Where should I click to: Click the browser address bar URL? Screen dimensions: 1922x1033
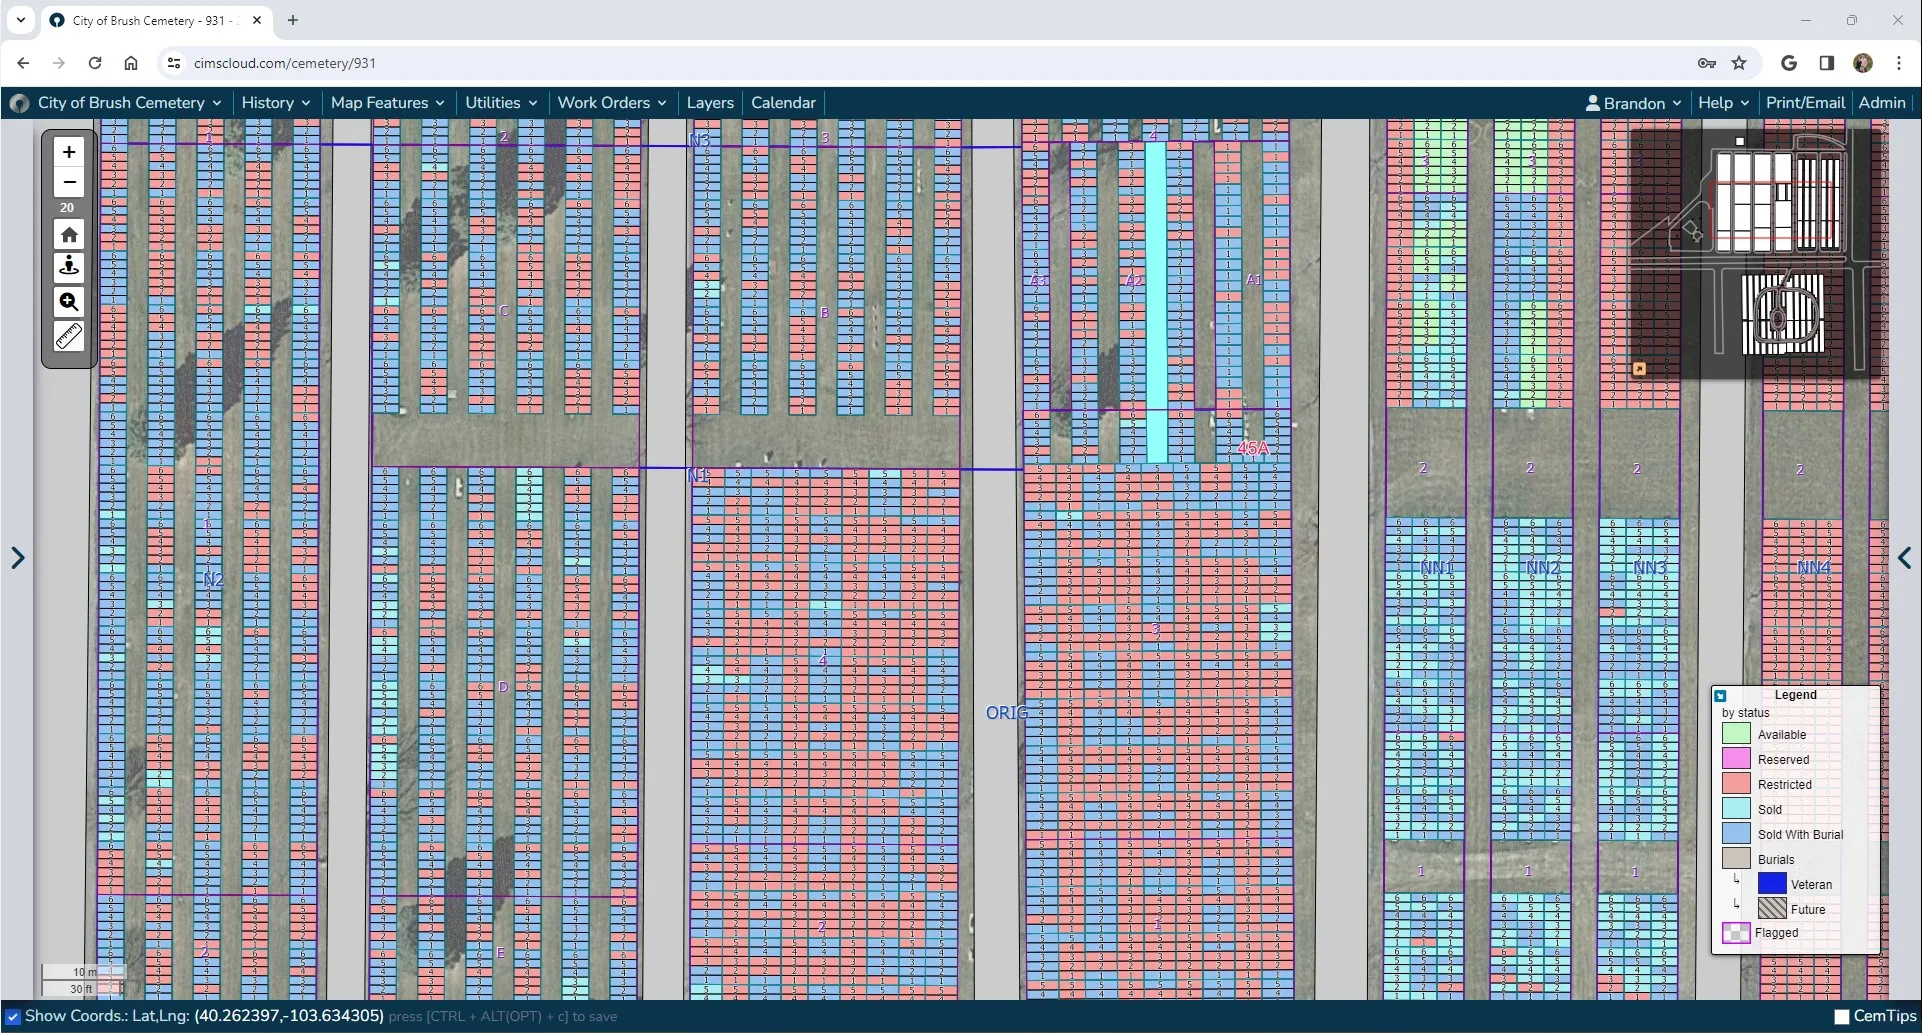click(285, 63)
